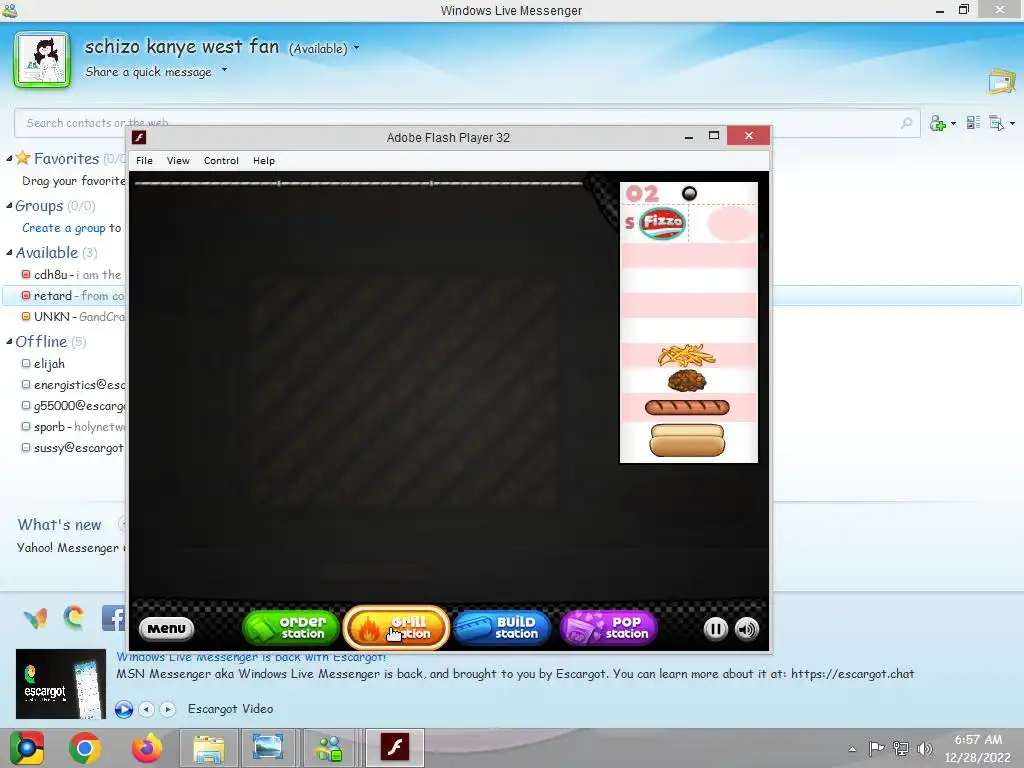Click the Action Center flag tray icon

coord(876,748)
